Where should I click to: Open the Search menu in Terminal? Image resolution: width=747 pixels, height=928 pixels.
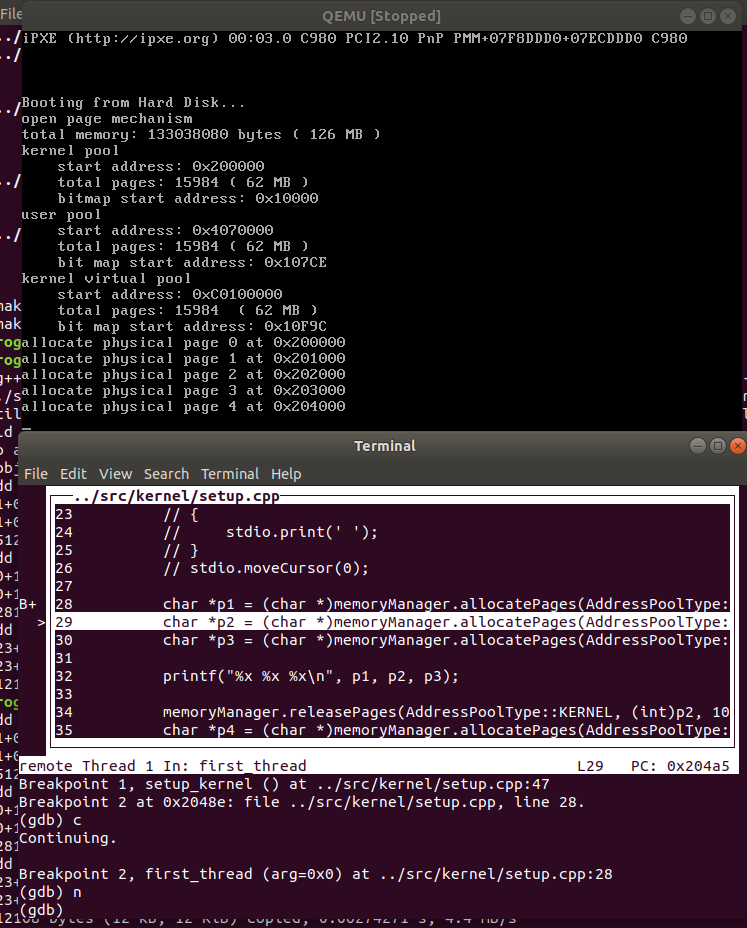(x=166, y=474)
